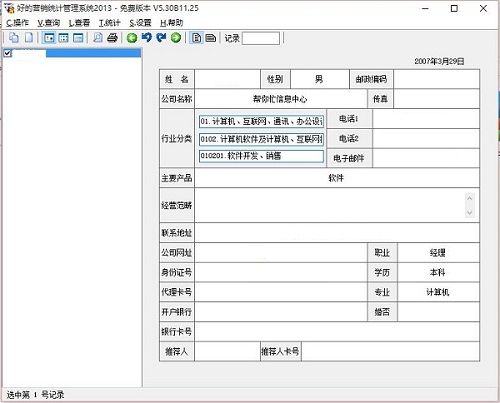Click the blue undo arrow icon
The image size is (500, 403).
147,38
